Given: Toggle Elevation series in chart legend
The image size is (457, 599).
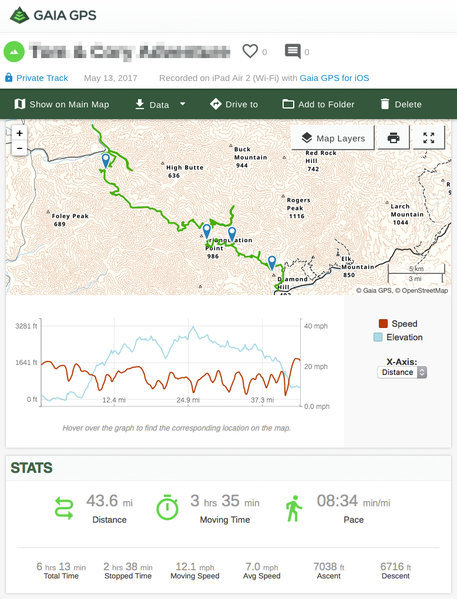Looking at the screenshot, I should (398, 337).
